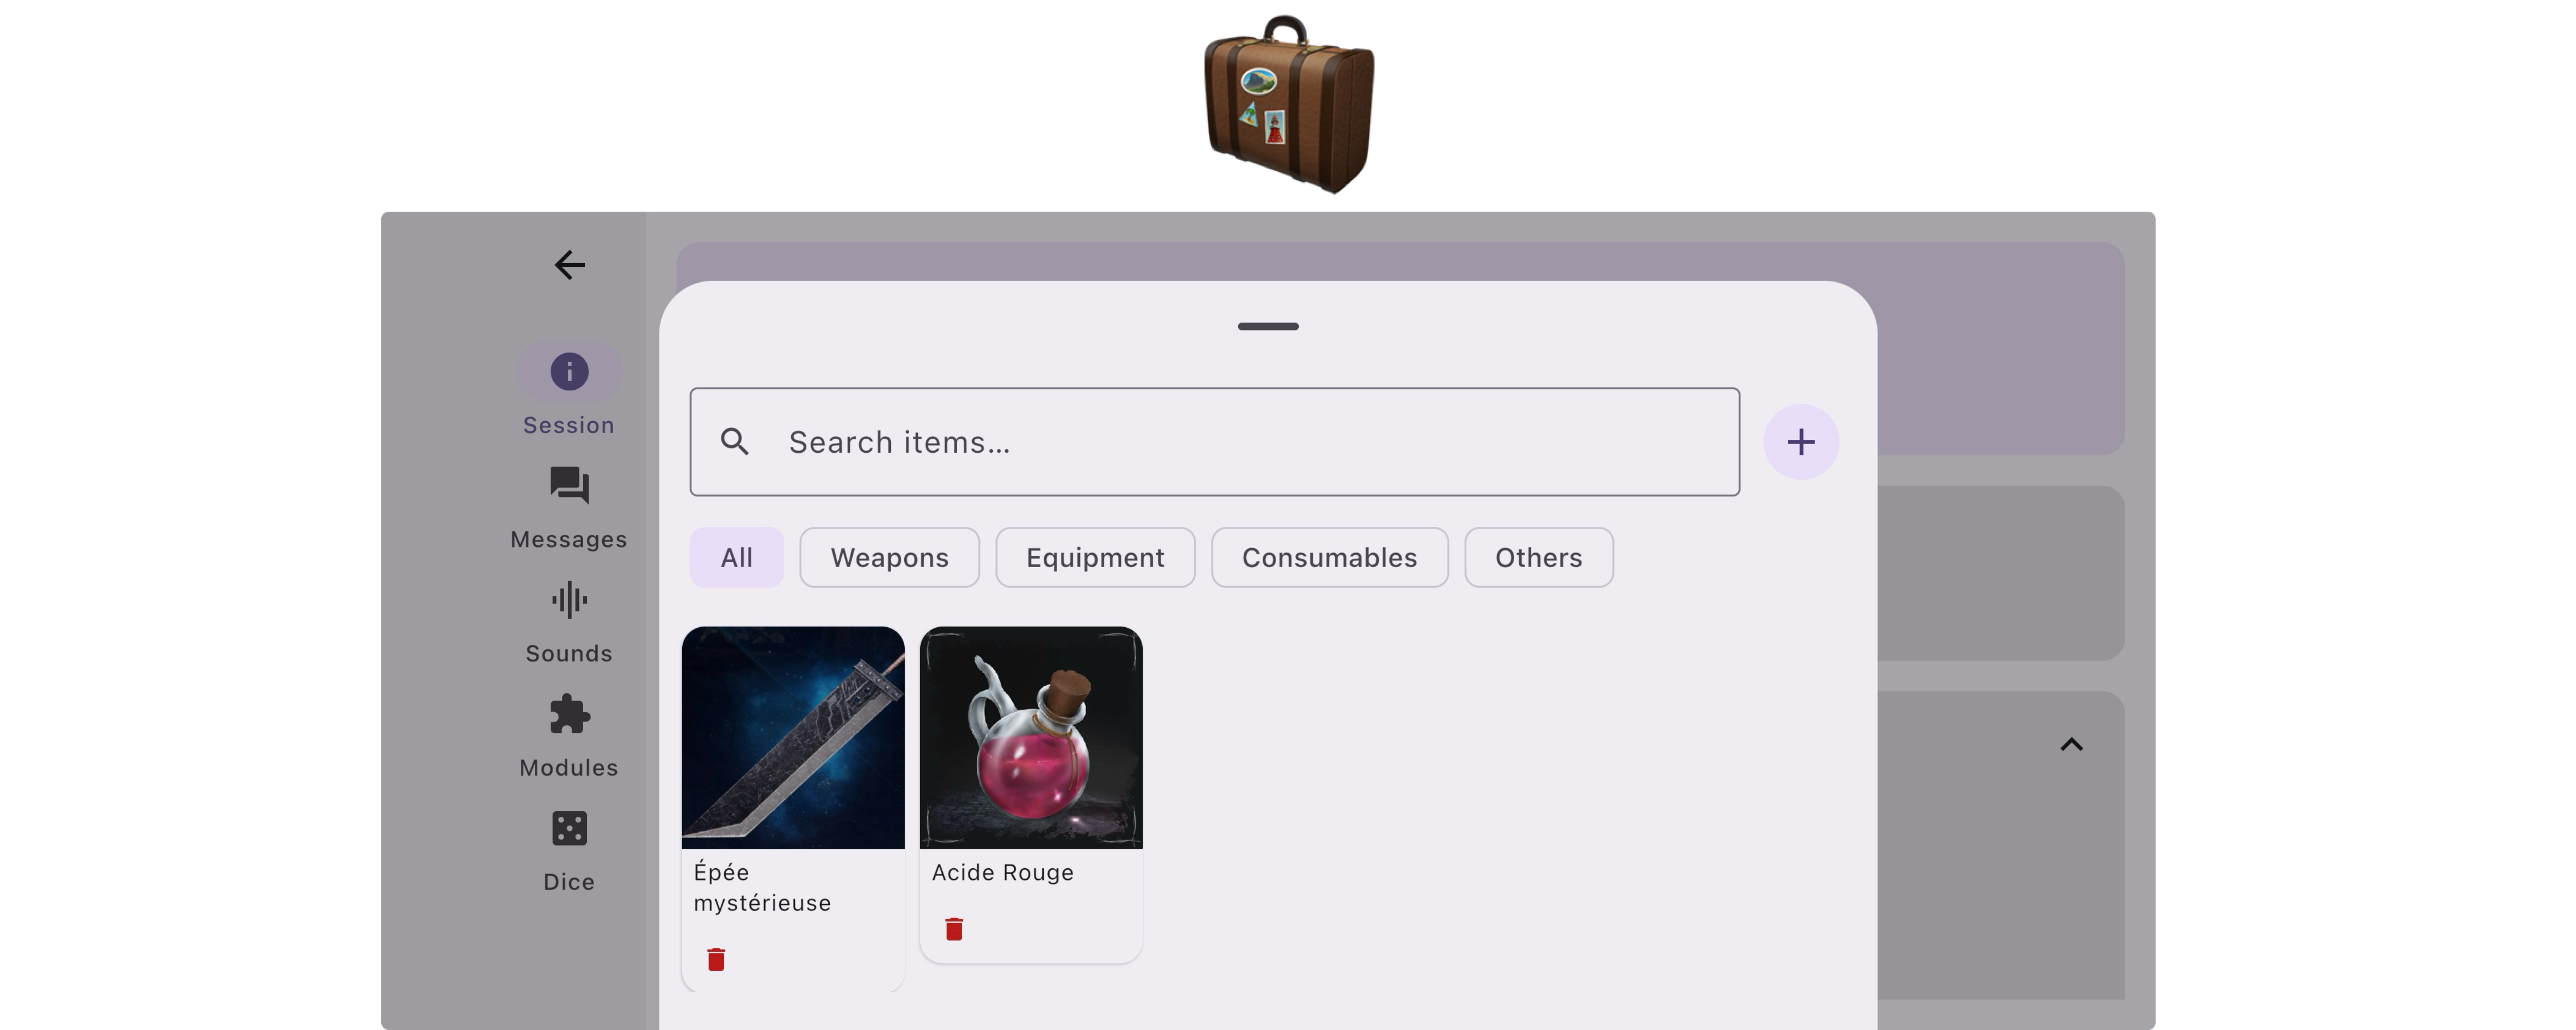Collapse the panel with the chevron up
This screenshot has width=2576, height=1030.
pos(2071,744)
